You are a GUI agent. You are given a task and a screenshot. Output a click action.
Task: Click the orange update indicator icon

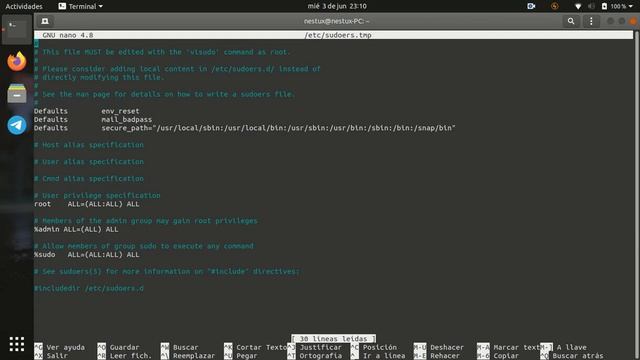554,6
